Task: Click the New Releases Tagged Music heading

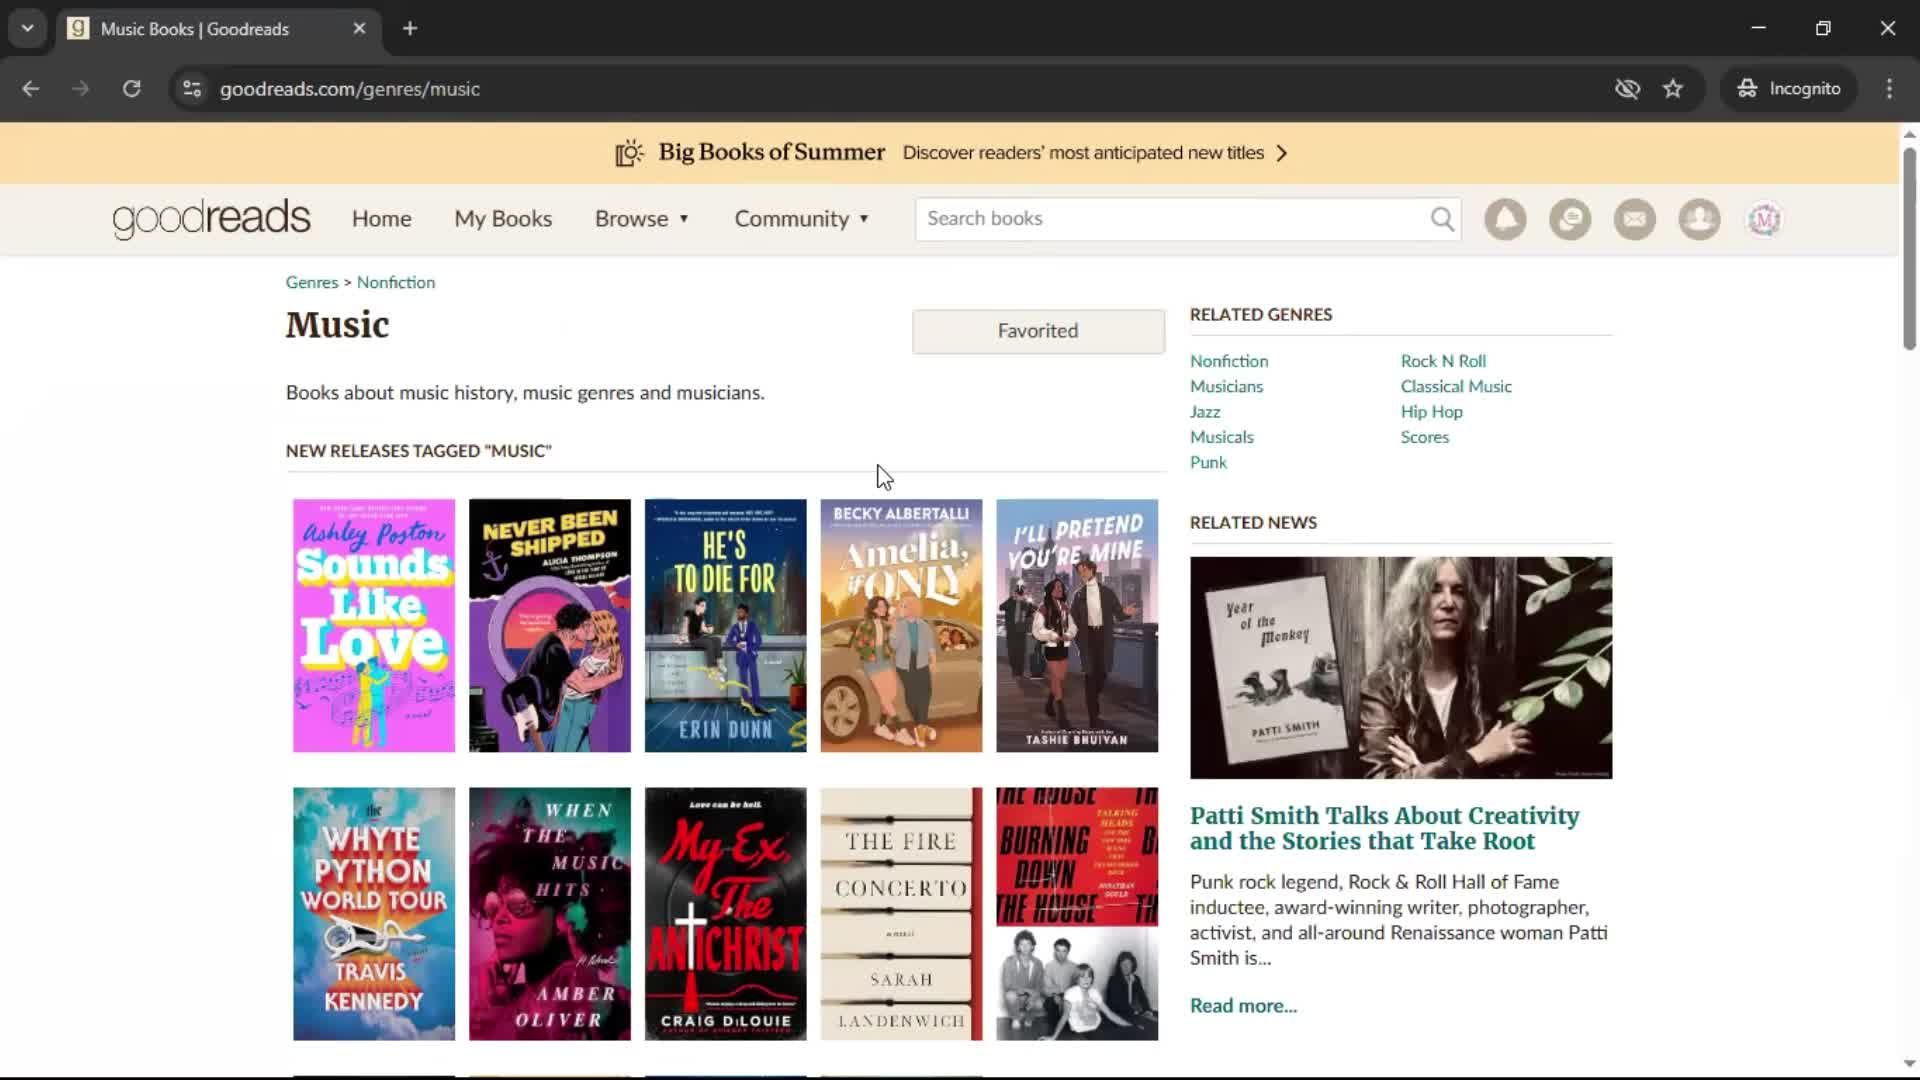Action: click(418, 451)
